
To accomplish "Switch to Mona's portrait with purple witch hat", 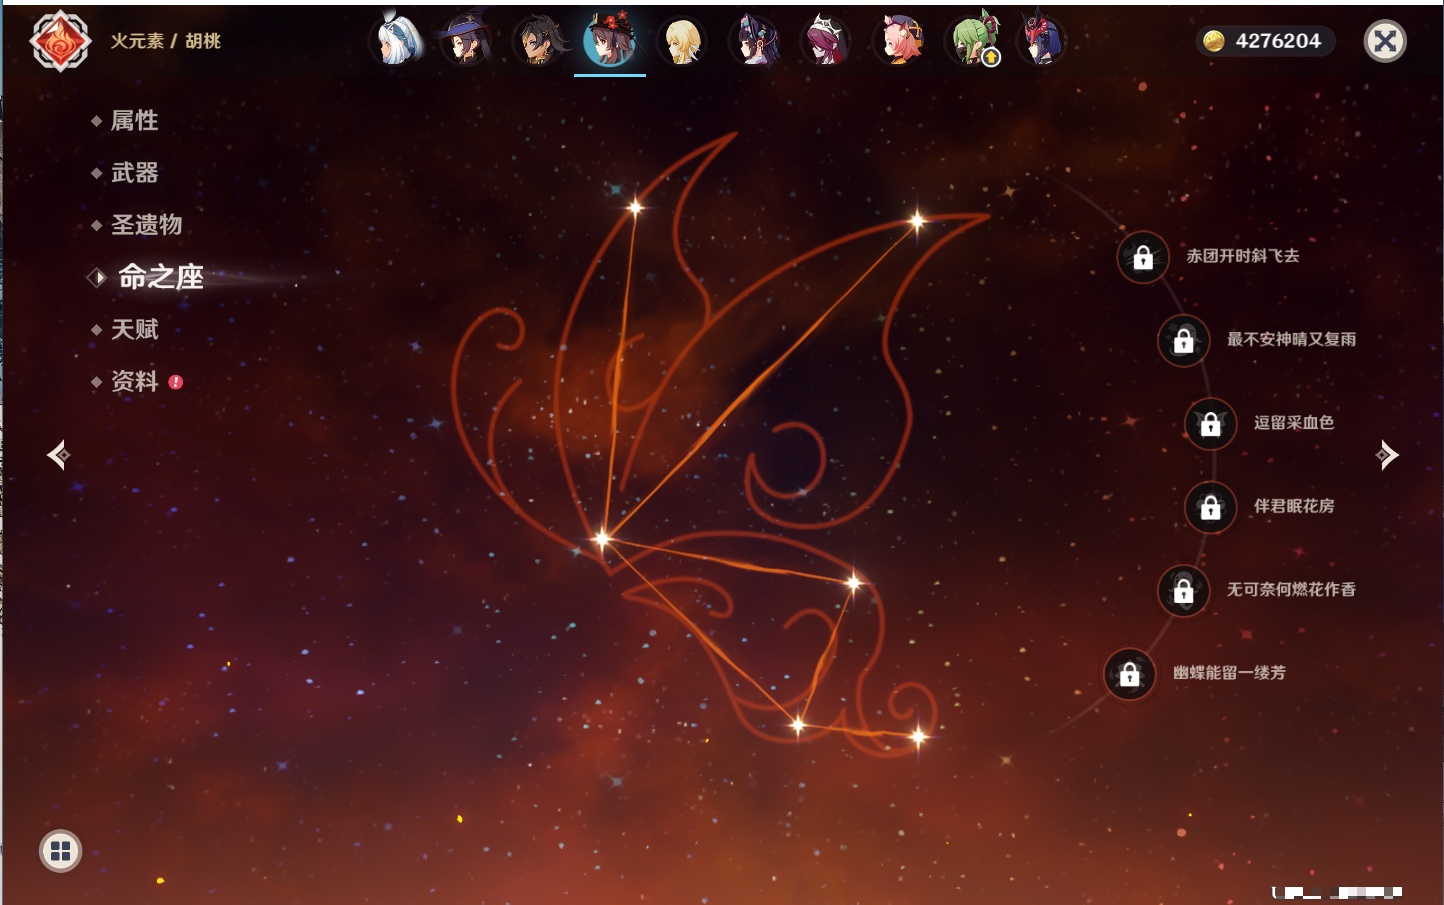I will tap(466, 41).
